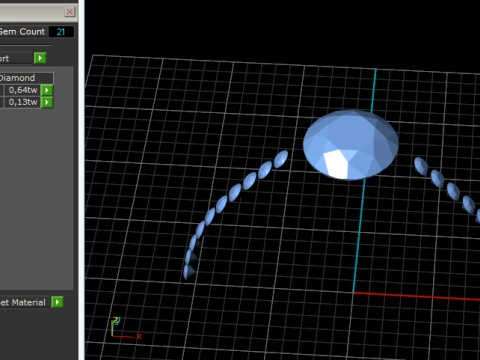The image size is (480, 360).
Task: Click the green arrow beside 0,13tw
Action: 47,102
